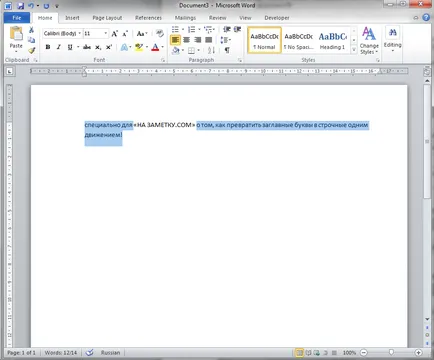Redo the last action
The height and width of the screenshot is (360, 434).
click(x=46, y=6)
